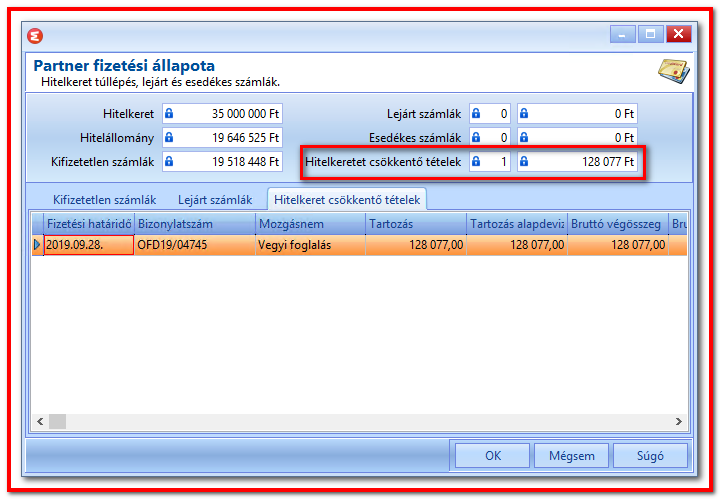Click lock icon in Hitelkeretet csökkentő tételek count
720x499 pixels.
(x=476, y=162)
